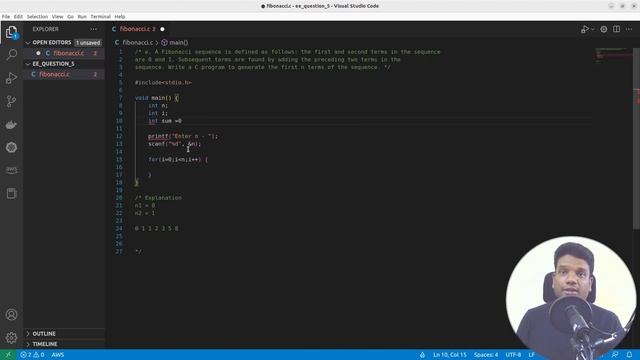Click the editor toolbar gear icon

(x=604, y=29)
